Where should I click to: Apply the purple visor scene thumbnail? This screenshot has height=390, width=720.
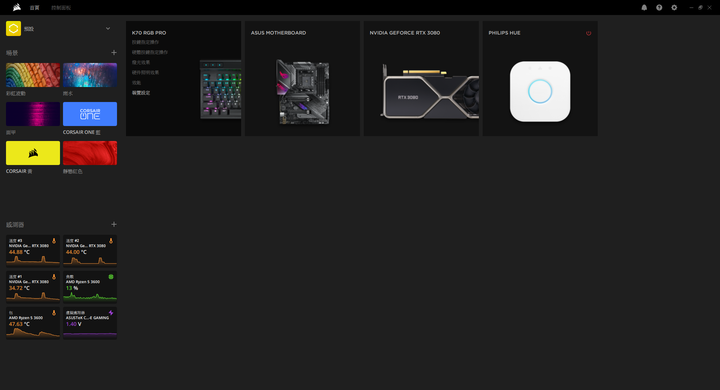point(33,114)
